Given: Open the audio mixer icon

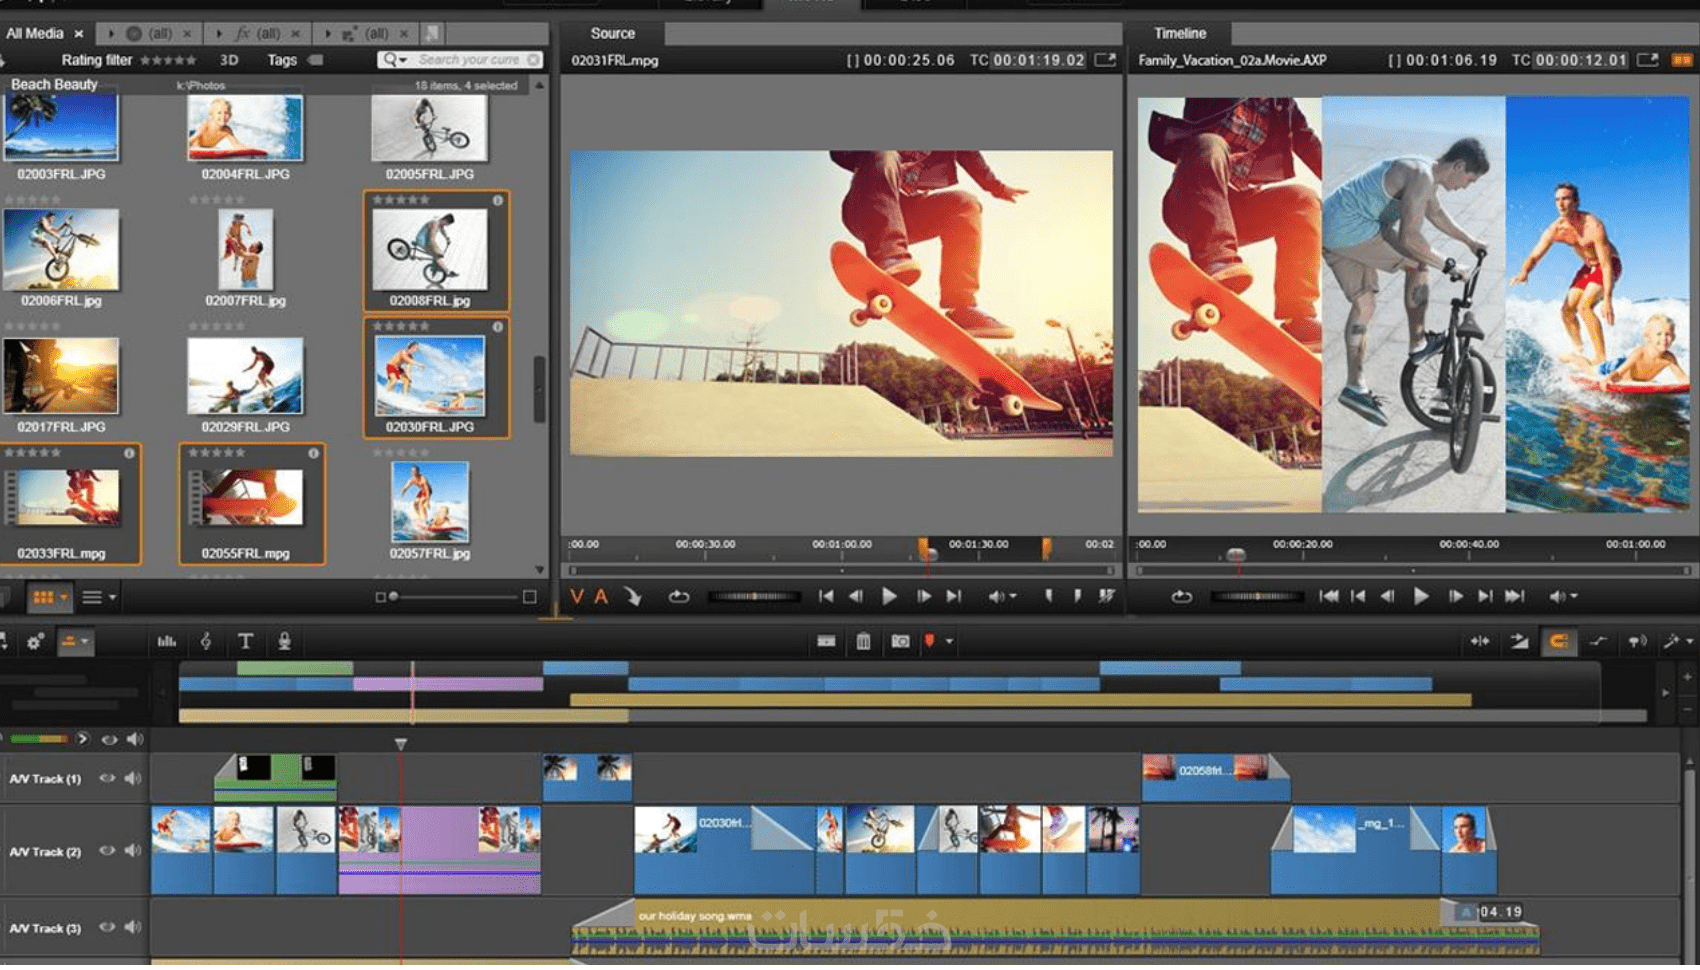Looking at the screenshot, I should pos(167,642).
